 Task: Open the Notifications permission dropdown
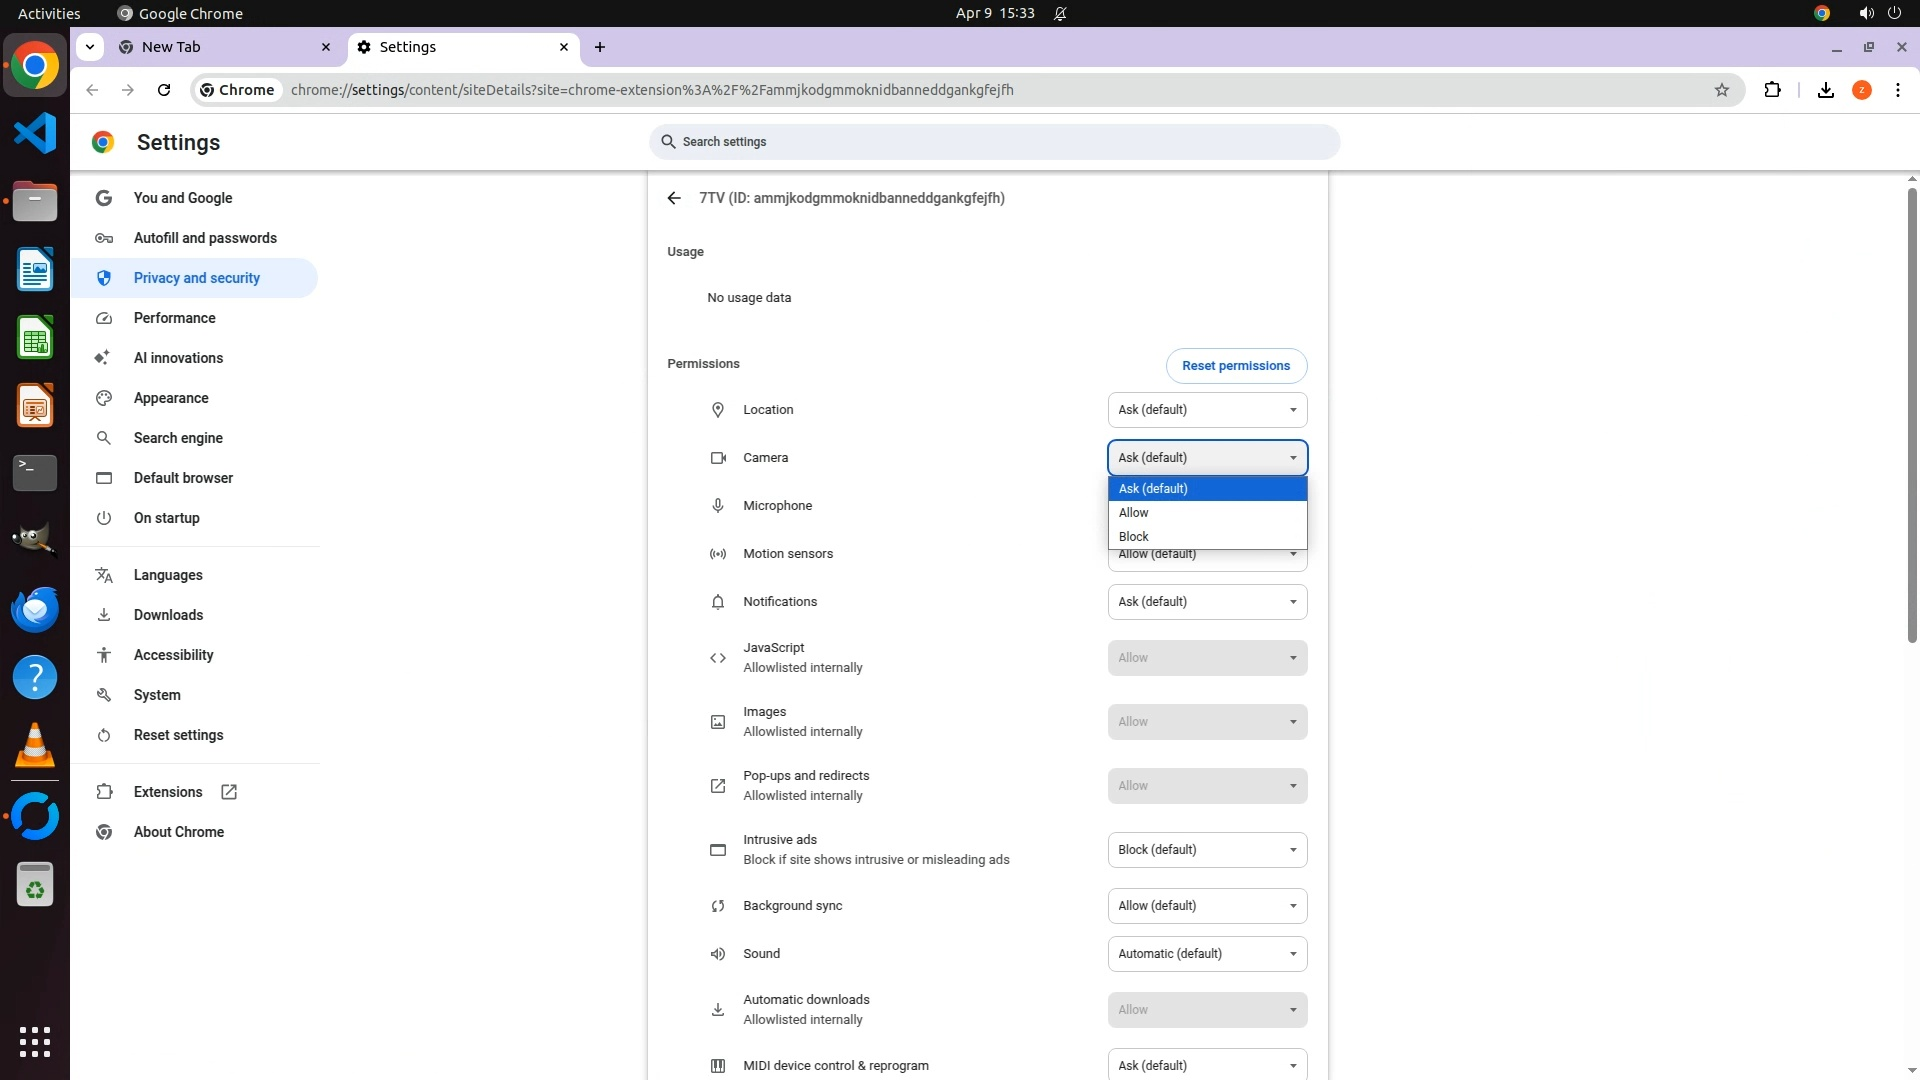point(1206,602)
